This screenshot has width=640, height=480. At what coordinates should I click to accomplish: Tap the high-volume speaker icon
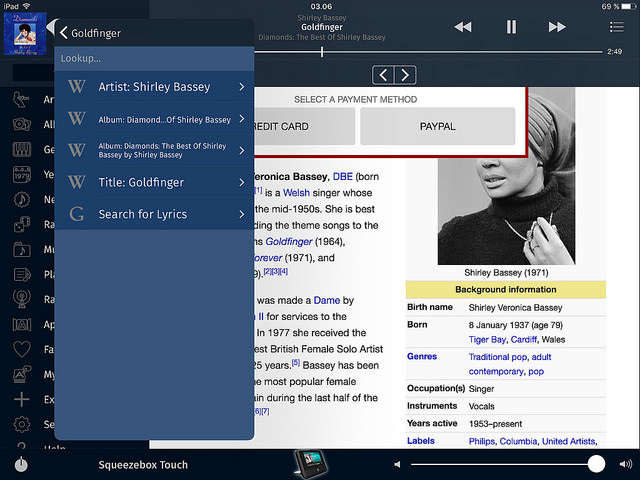(625, 464)
